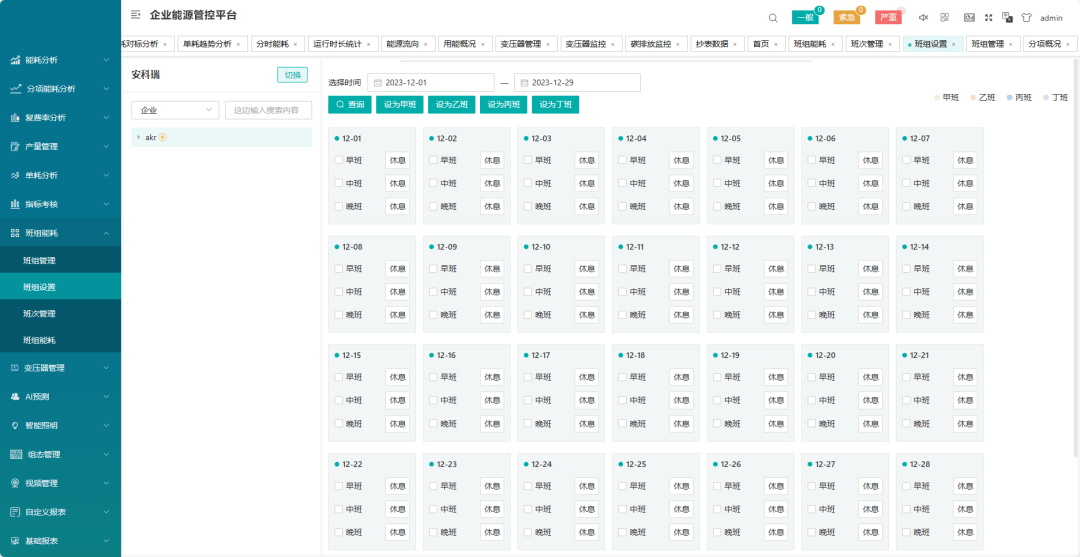Select the 晚班 checkbox for 12-19
Viewport: 1080px width, 557px height.
(716, 423)
